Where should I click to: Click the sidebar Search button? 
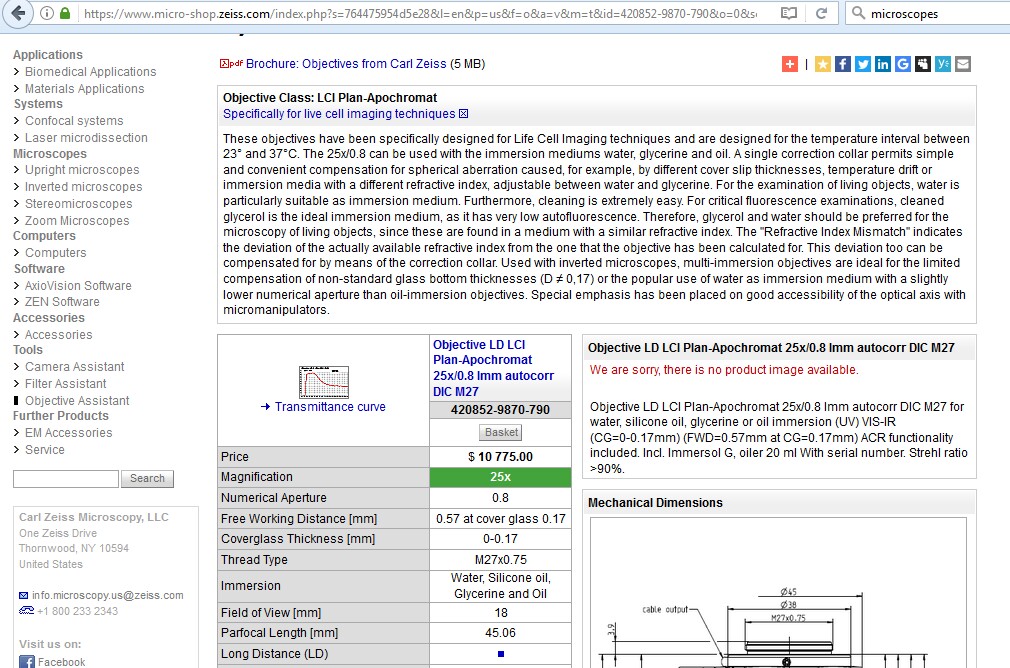148,479
